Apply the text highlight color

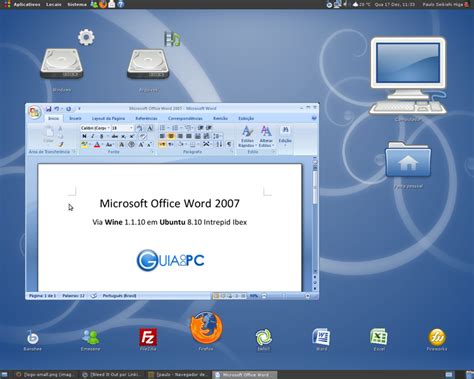click(x=84, y=145)
